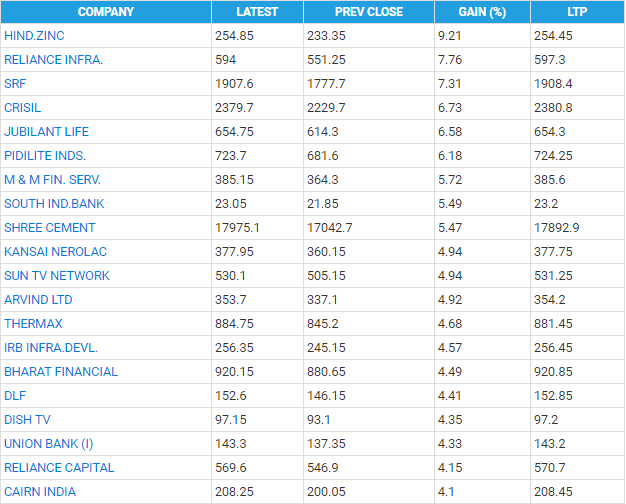Open SUN TV NETWORK link

(x=57, y=275)
